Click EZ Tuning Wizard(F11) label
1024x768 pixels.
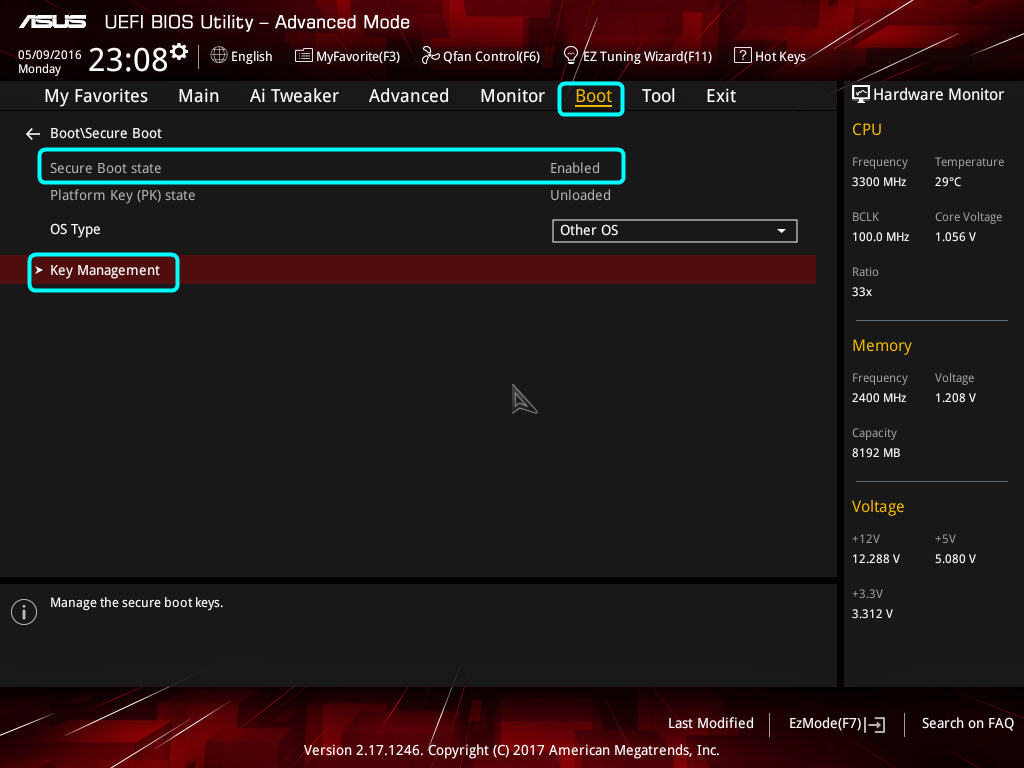[x=647, y=57]
